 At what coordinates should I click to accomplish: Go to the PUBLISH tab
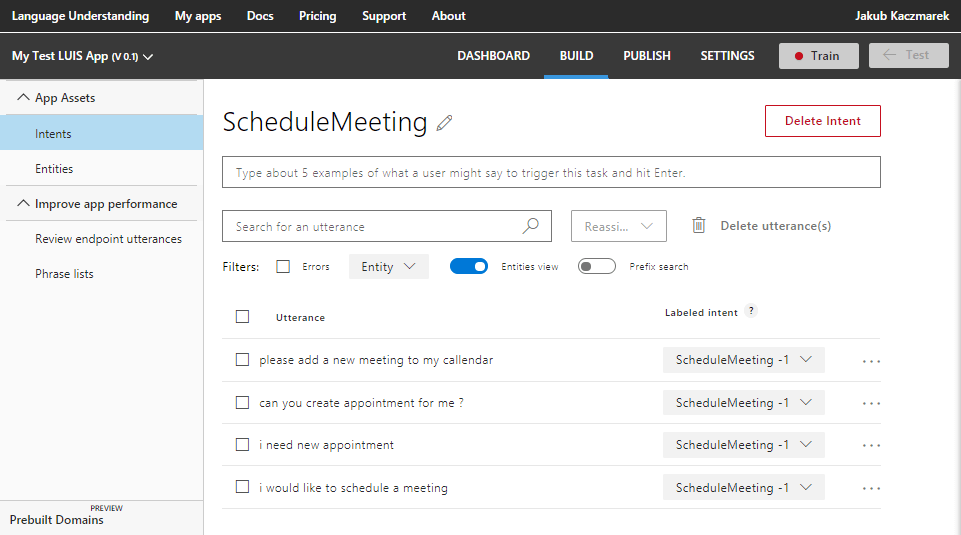(647, 56)
